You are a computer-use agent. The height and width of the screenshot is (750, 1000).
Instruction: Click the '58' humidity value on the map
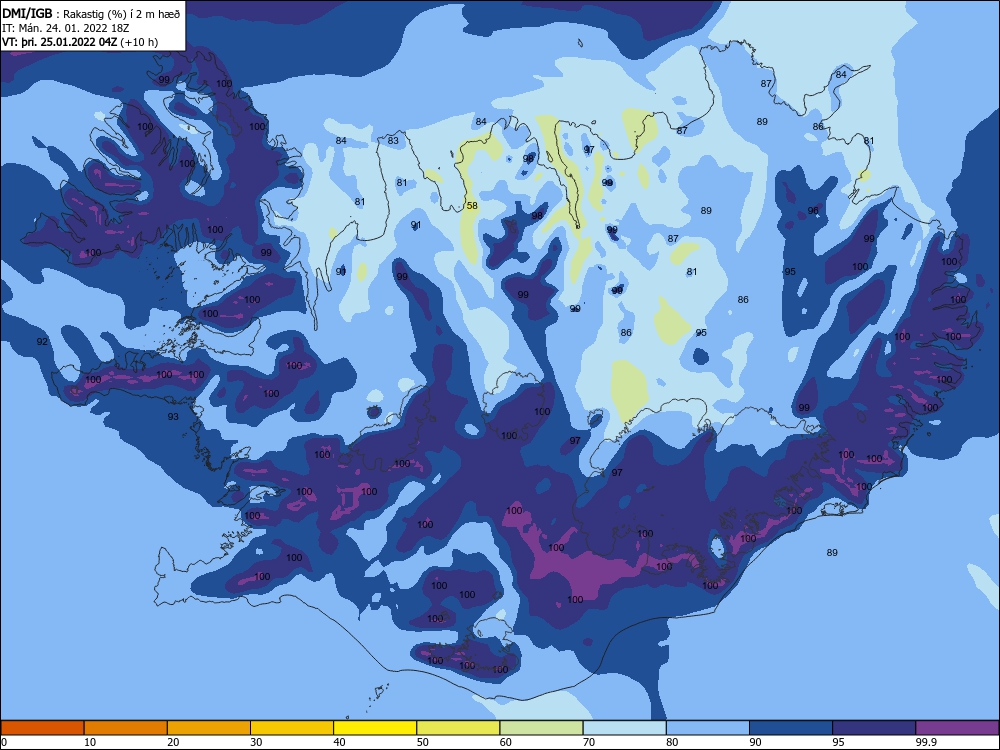pos(472,205)
